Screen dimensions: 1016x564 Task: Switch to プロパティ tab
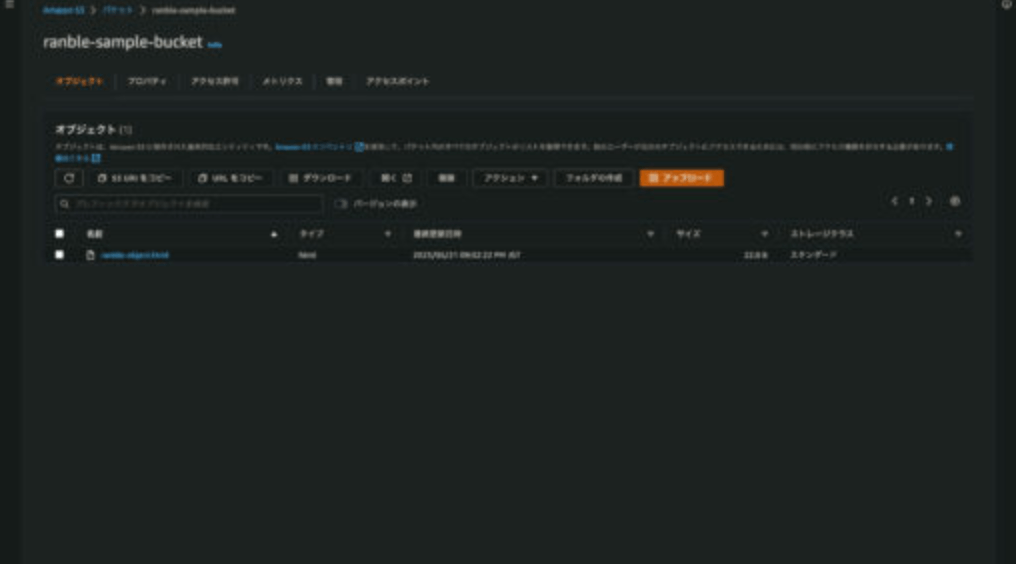point(146,81)
